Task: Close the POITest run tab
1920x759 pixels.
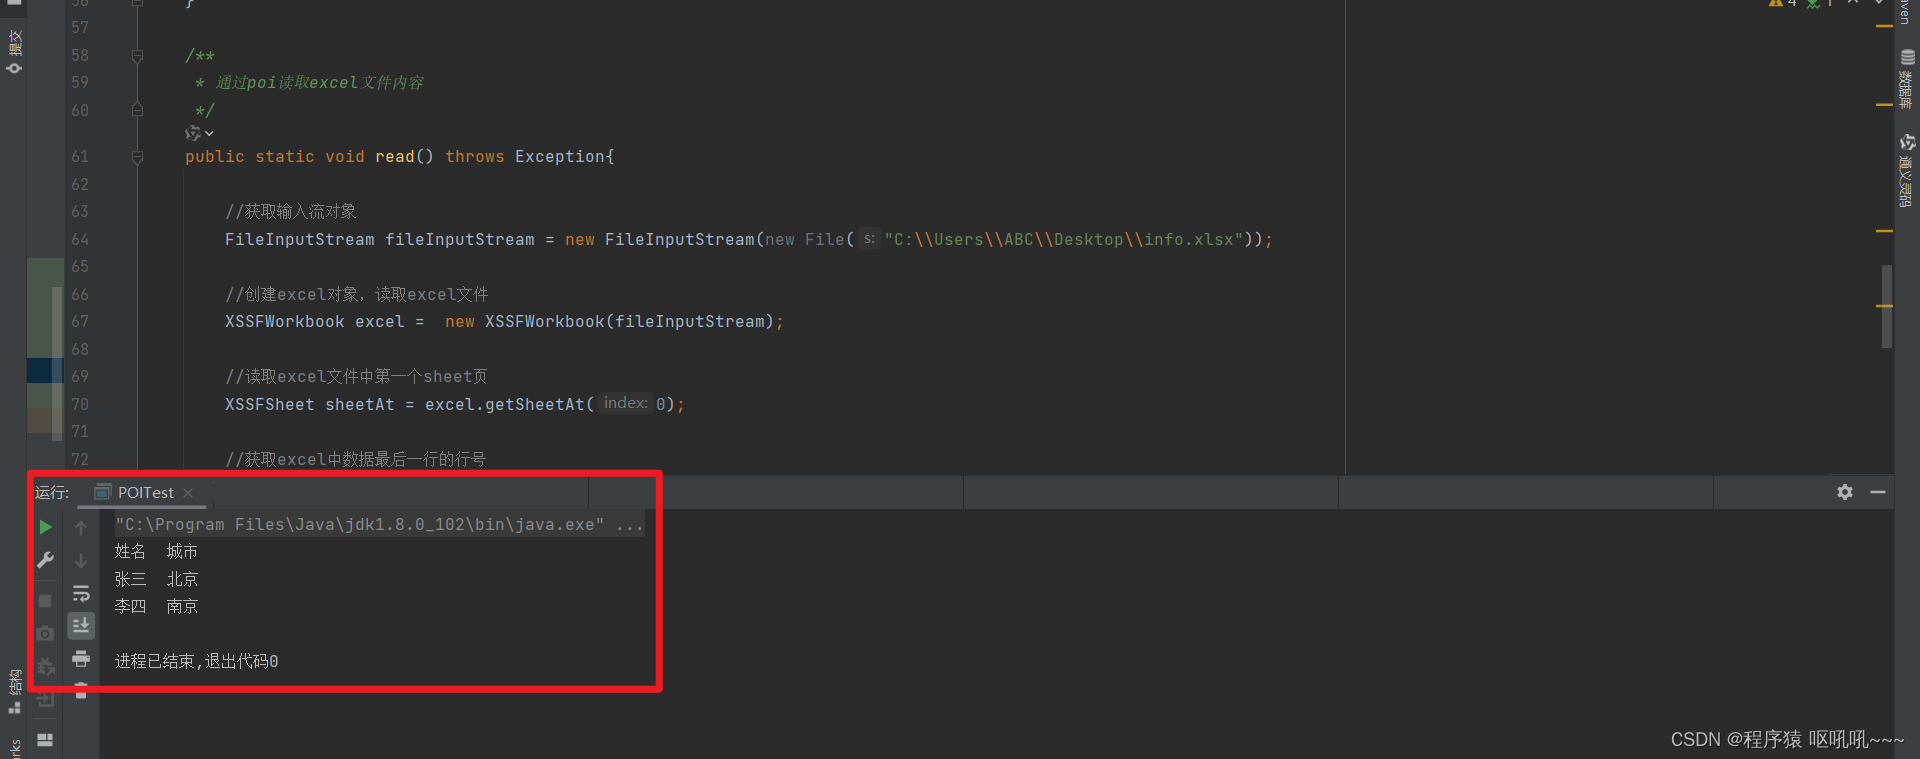Action: point(188,493)
